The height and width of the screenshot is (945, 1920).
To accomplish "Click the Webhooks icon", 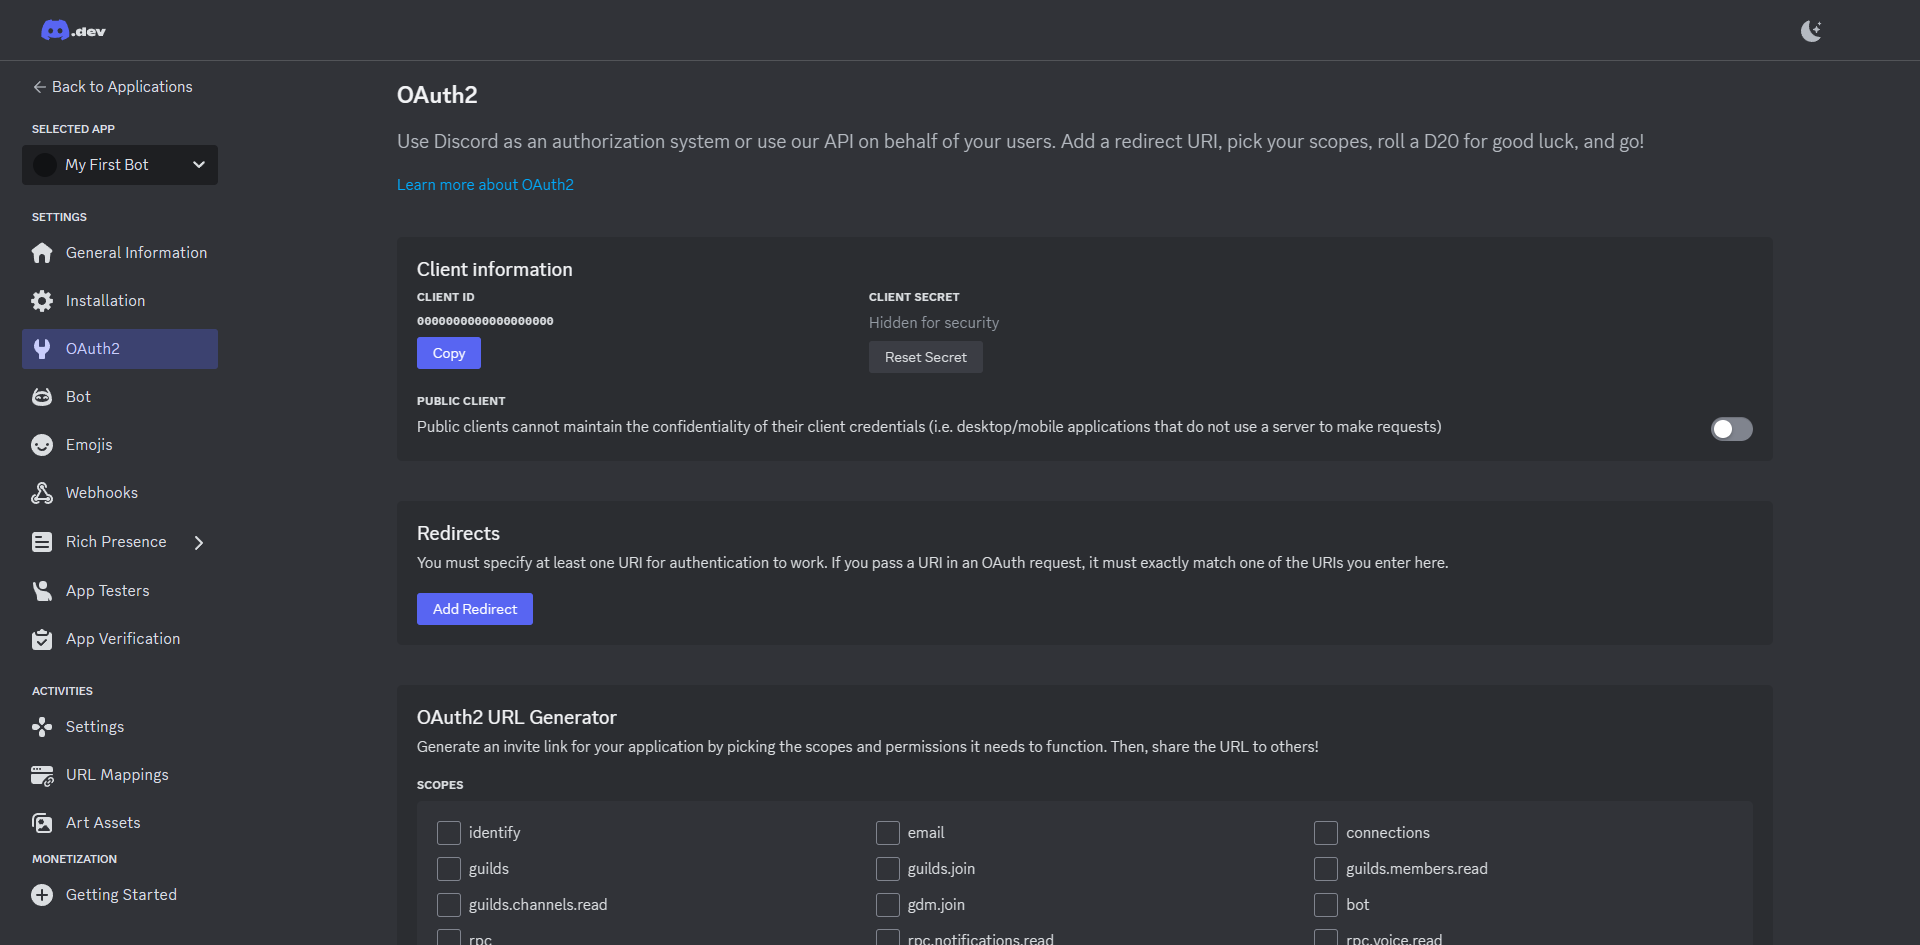I will click(x=42, y=493).
